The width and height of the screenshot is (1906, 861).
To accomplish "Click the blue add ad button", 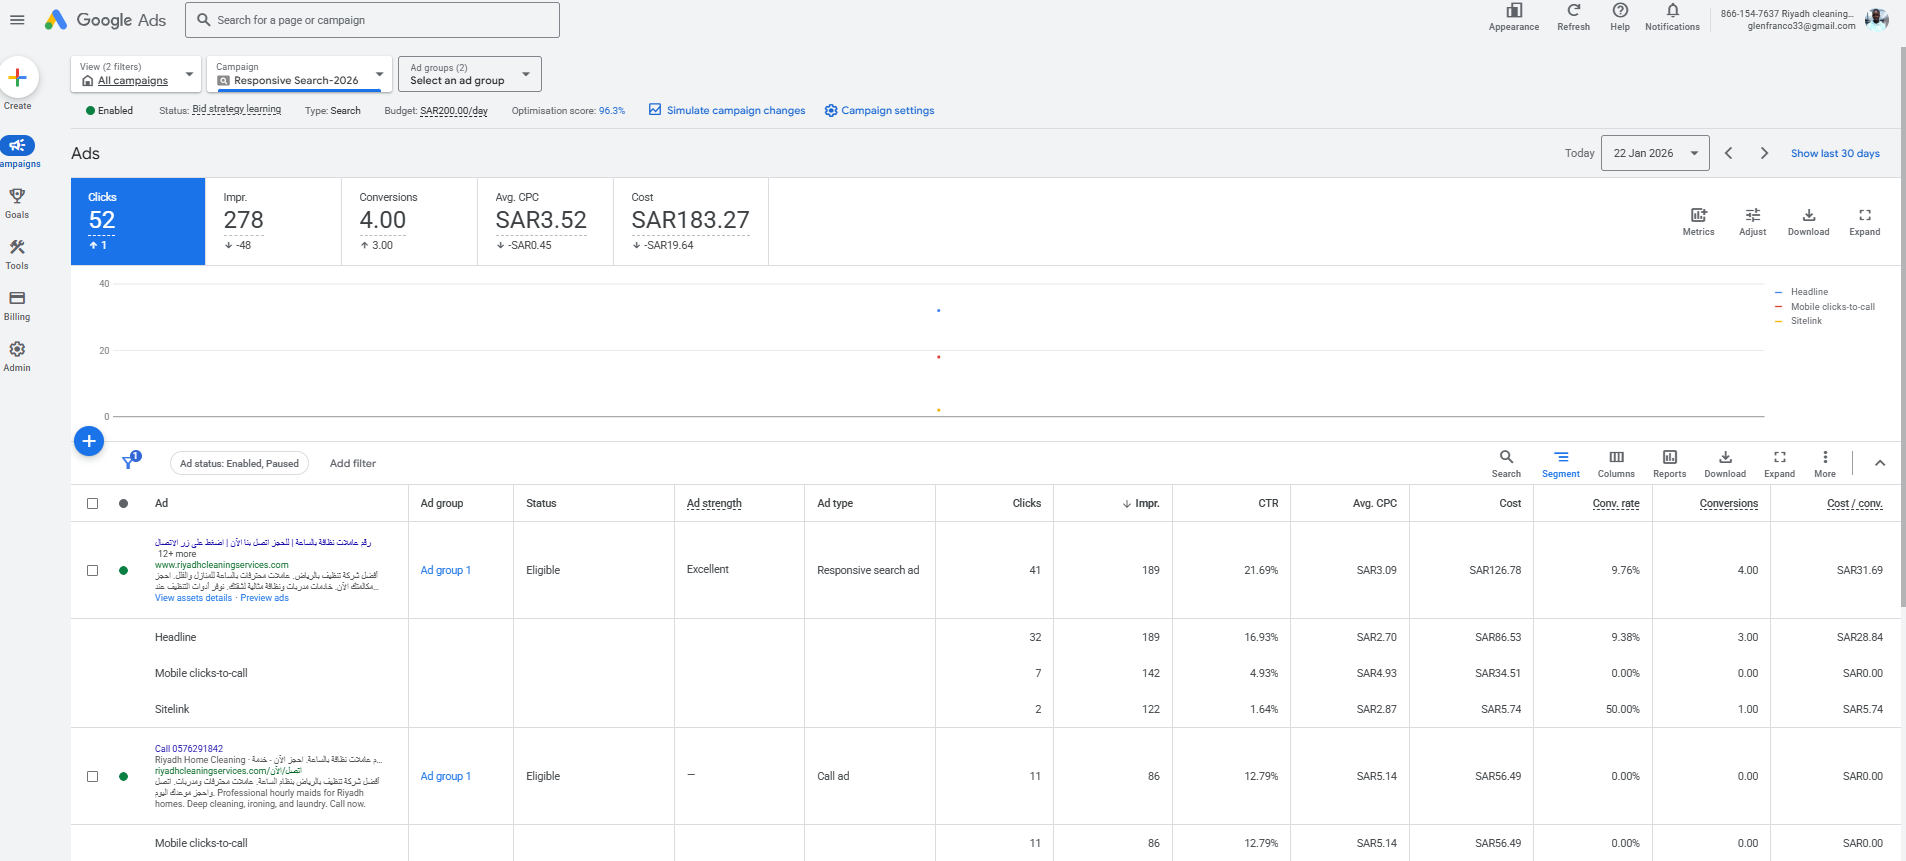I will click(89, 441).
